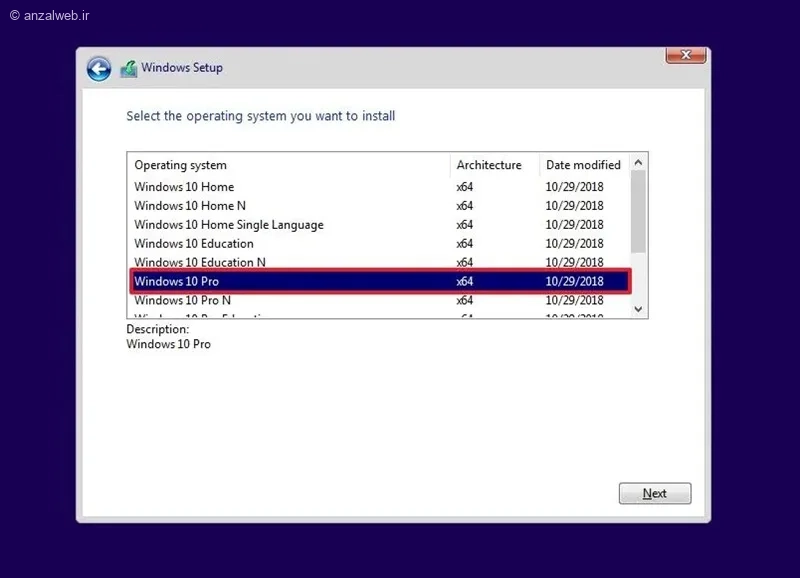Pick Windows 10 Education N
Viewport: 800px width, 578px height.
tap(378, 262)
